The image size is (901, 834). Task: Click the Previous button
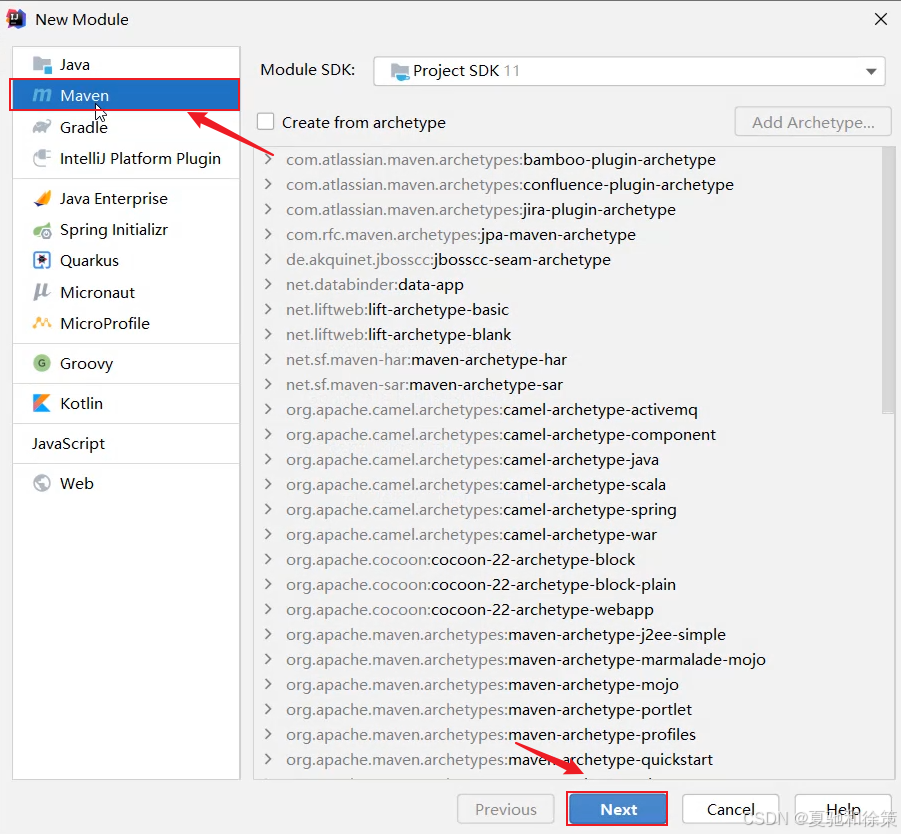506,809
